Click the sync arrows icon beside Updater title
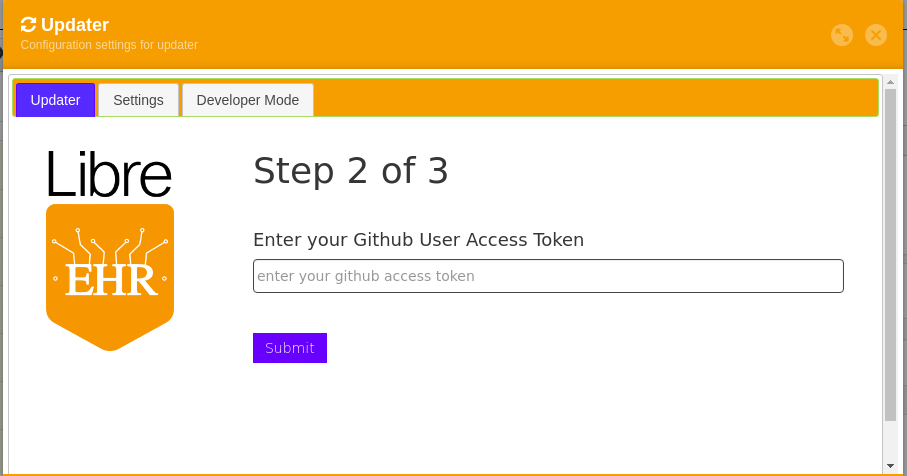The image size is (907, 476). (28, 25)
